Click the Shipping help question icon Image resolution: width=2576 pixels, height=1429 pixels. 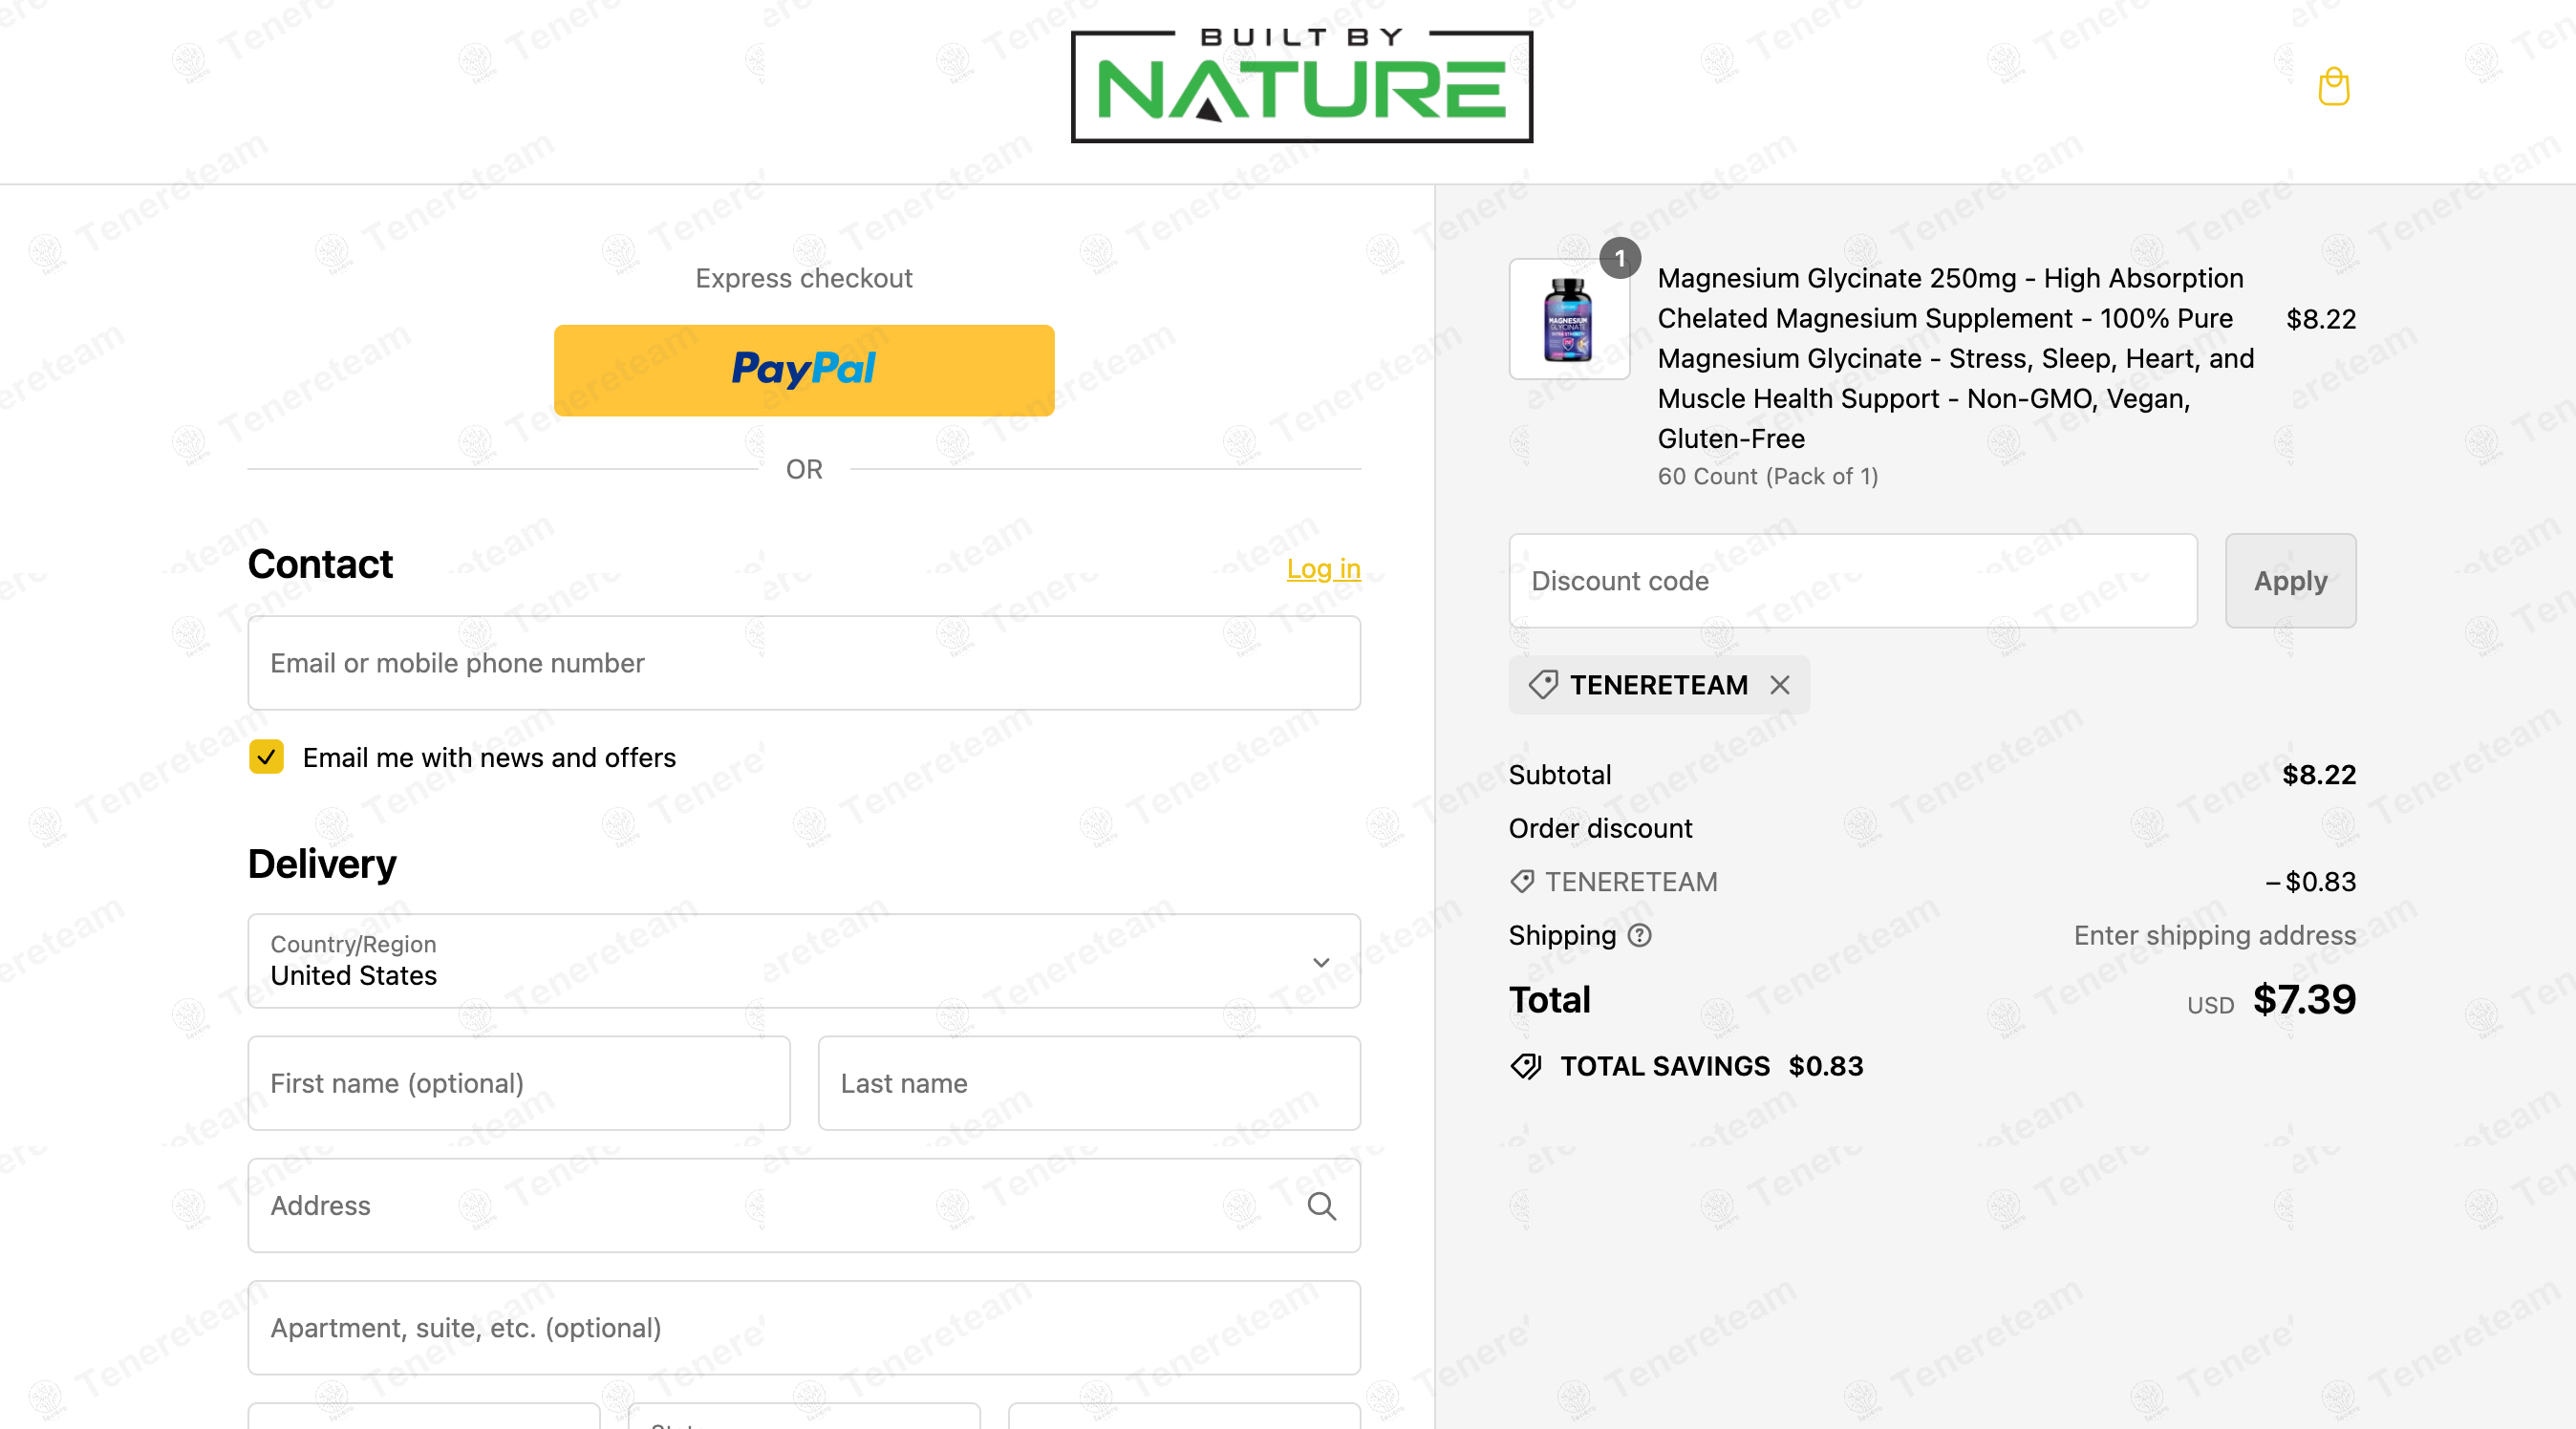(1640, 935)
